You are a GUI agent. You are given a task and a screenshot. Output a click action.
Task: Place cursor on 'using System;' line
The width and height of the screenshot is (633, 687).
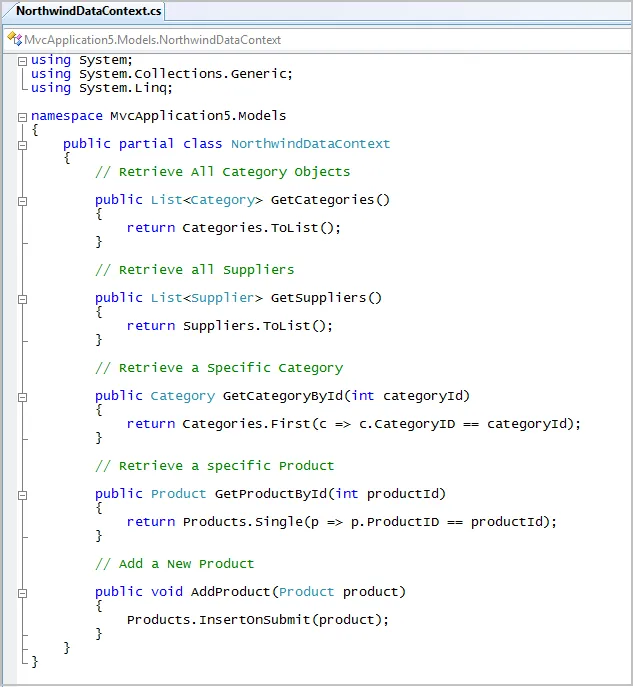tap(81, 60)
